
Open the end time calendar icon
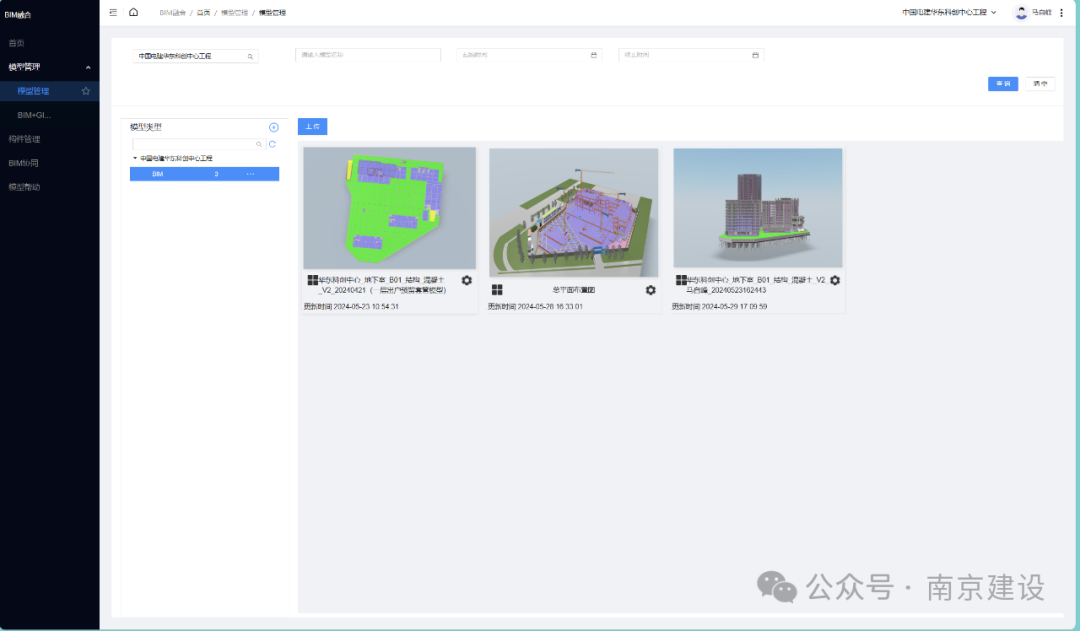(756, 55)
